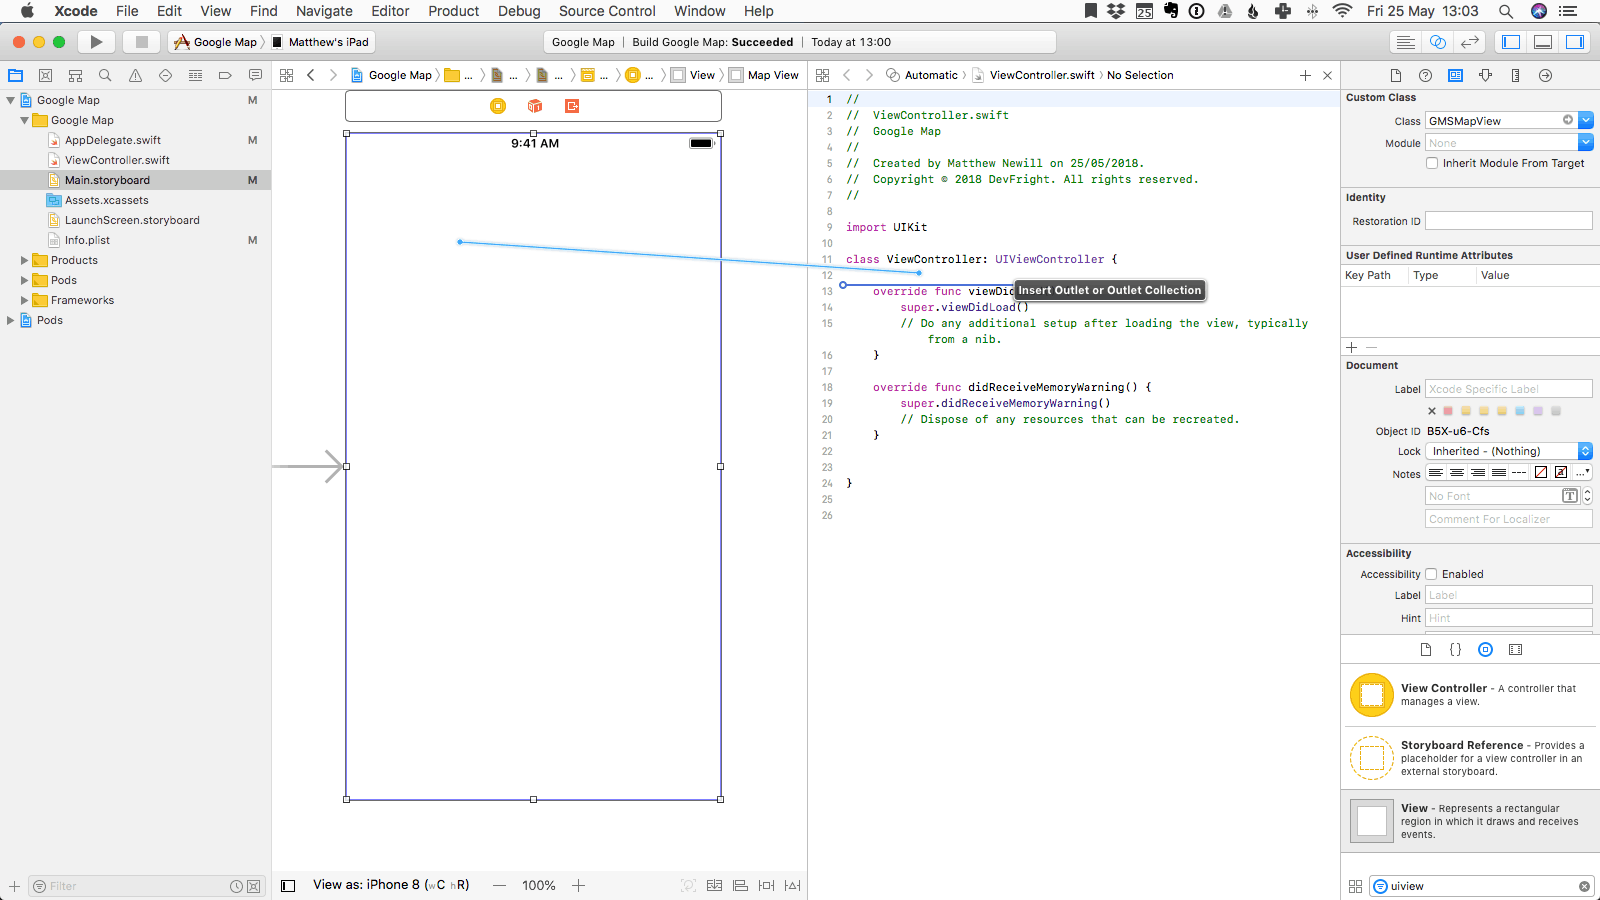
Task: Select the Object library cube icon
Action: pyautogui.click(x=1485, y=649)
